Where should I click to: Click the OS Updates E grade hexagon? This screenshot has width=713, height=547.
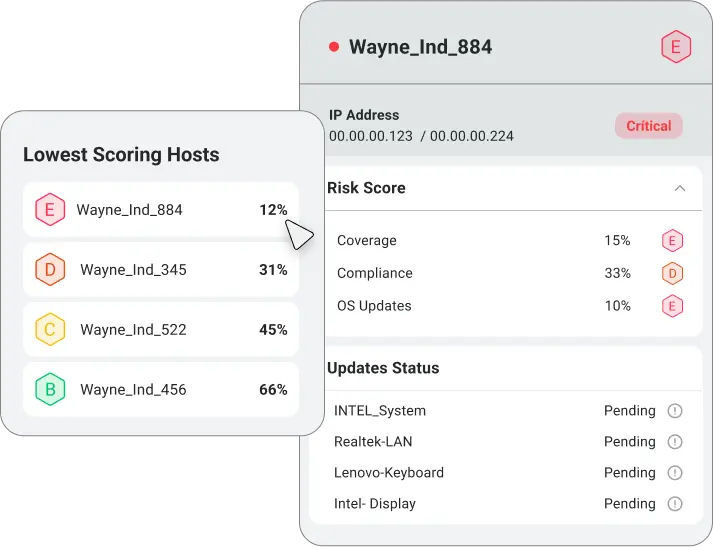(673, 306)
